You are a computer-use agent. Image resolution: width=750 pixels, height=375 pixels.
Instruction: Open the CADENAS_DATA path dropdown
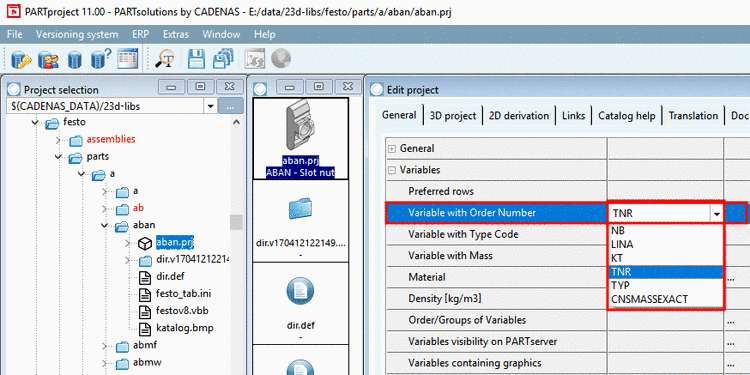click(210, 106)
